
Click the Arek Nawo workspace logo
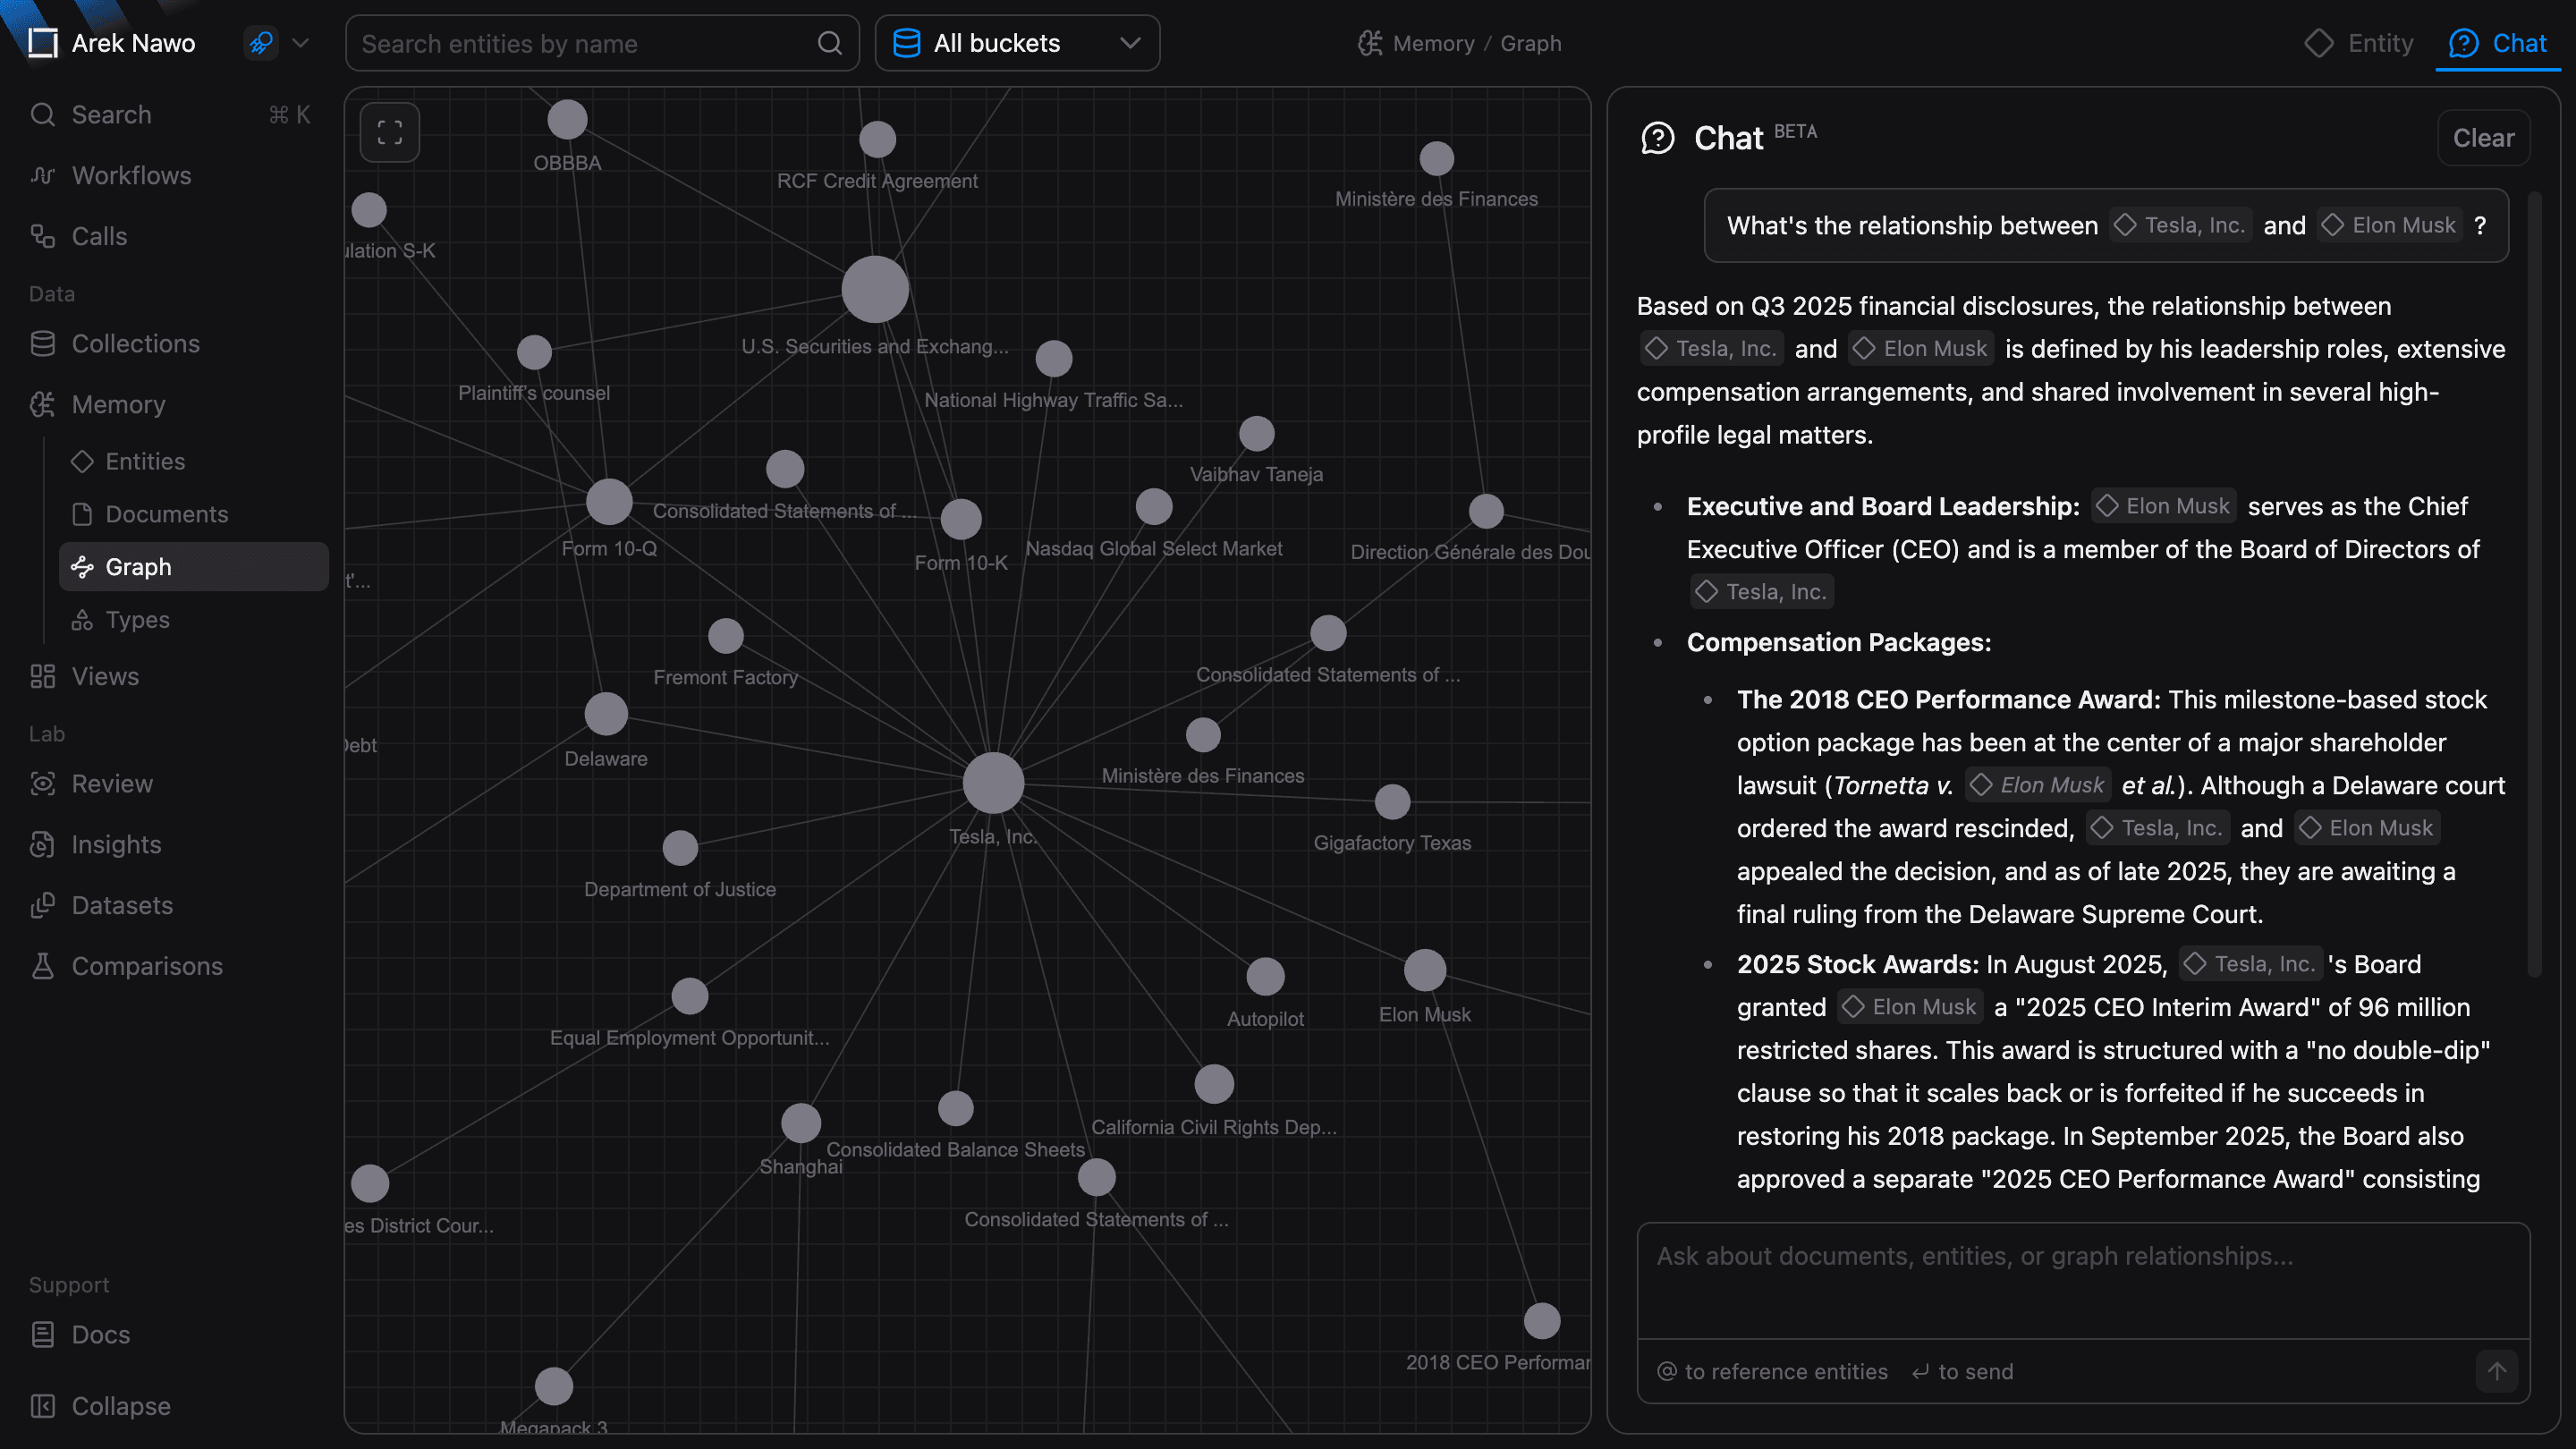(x=42, y=43)
